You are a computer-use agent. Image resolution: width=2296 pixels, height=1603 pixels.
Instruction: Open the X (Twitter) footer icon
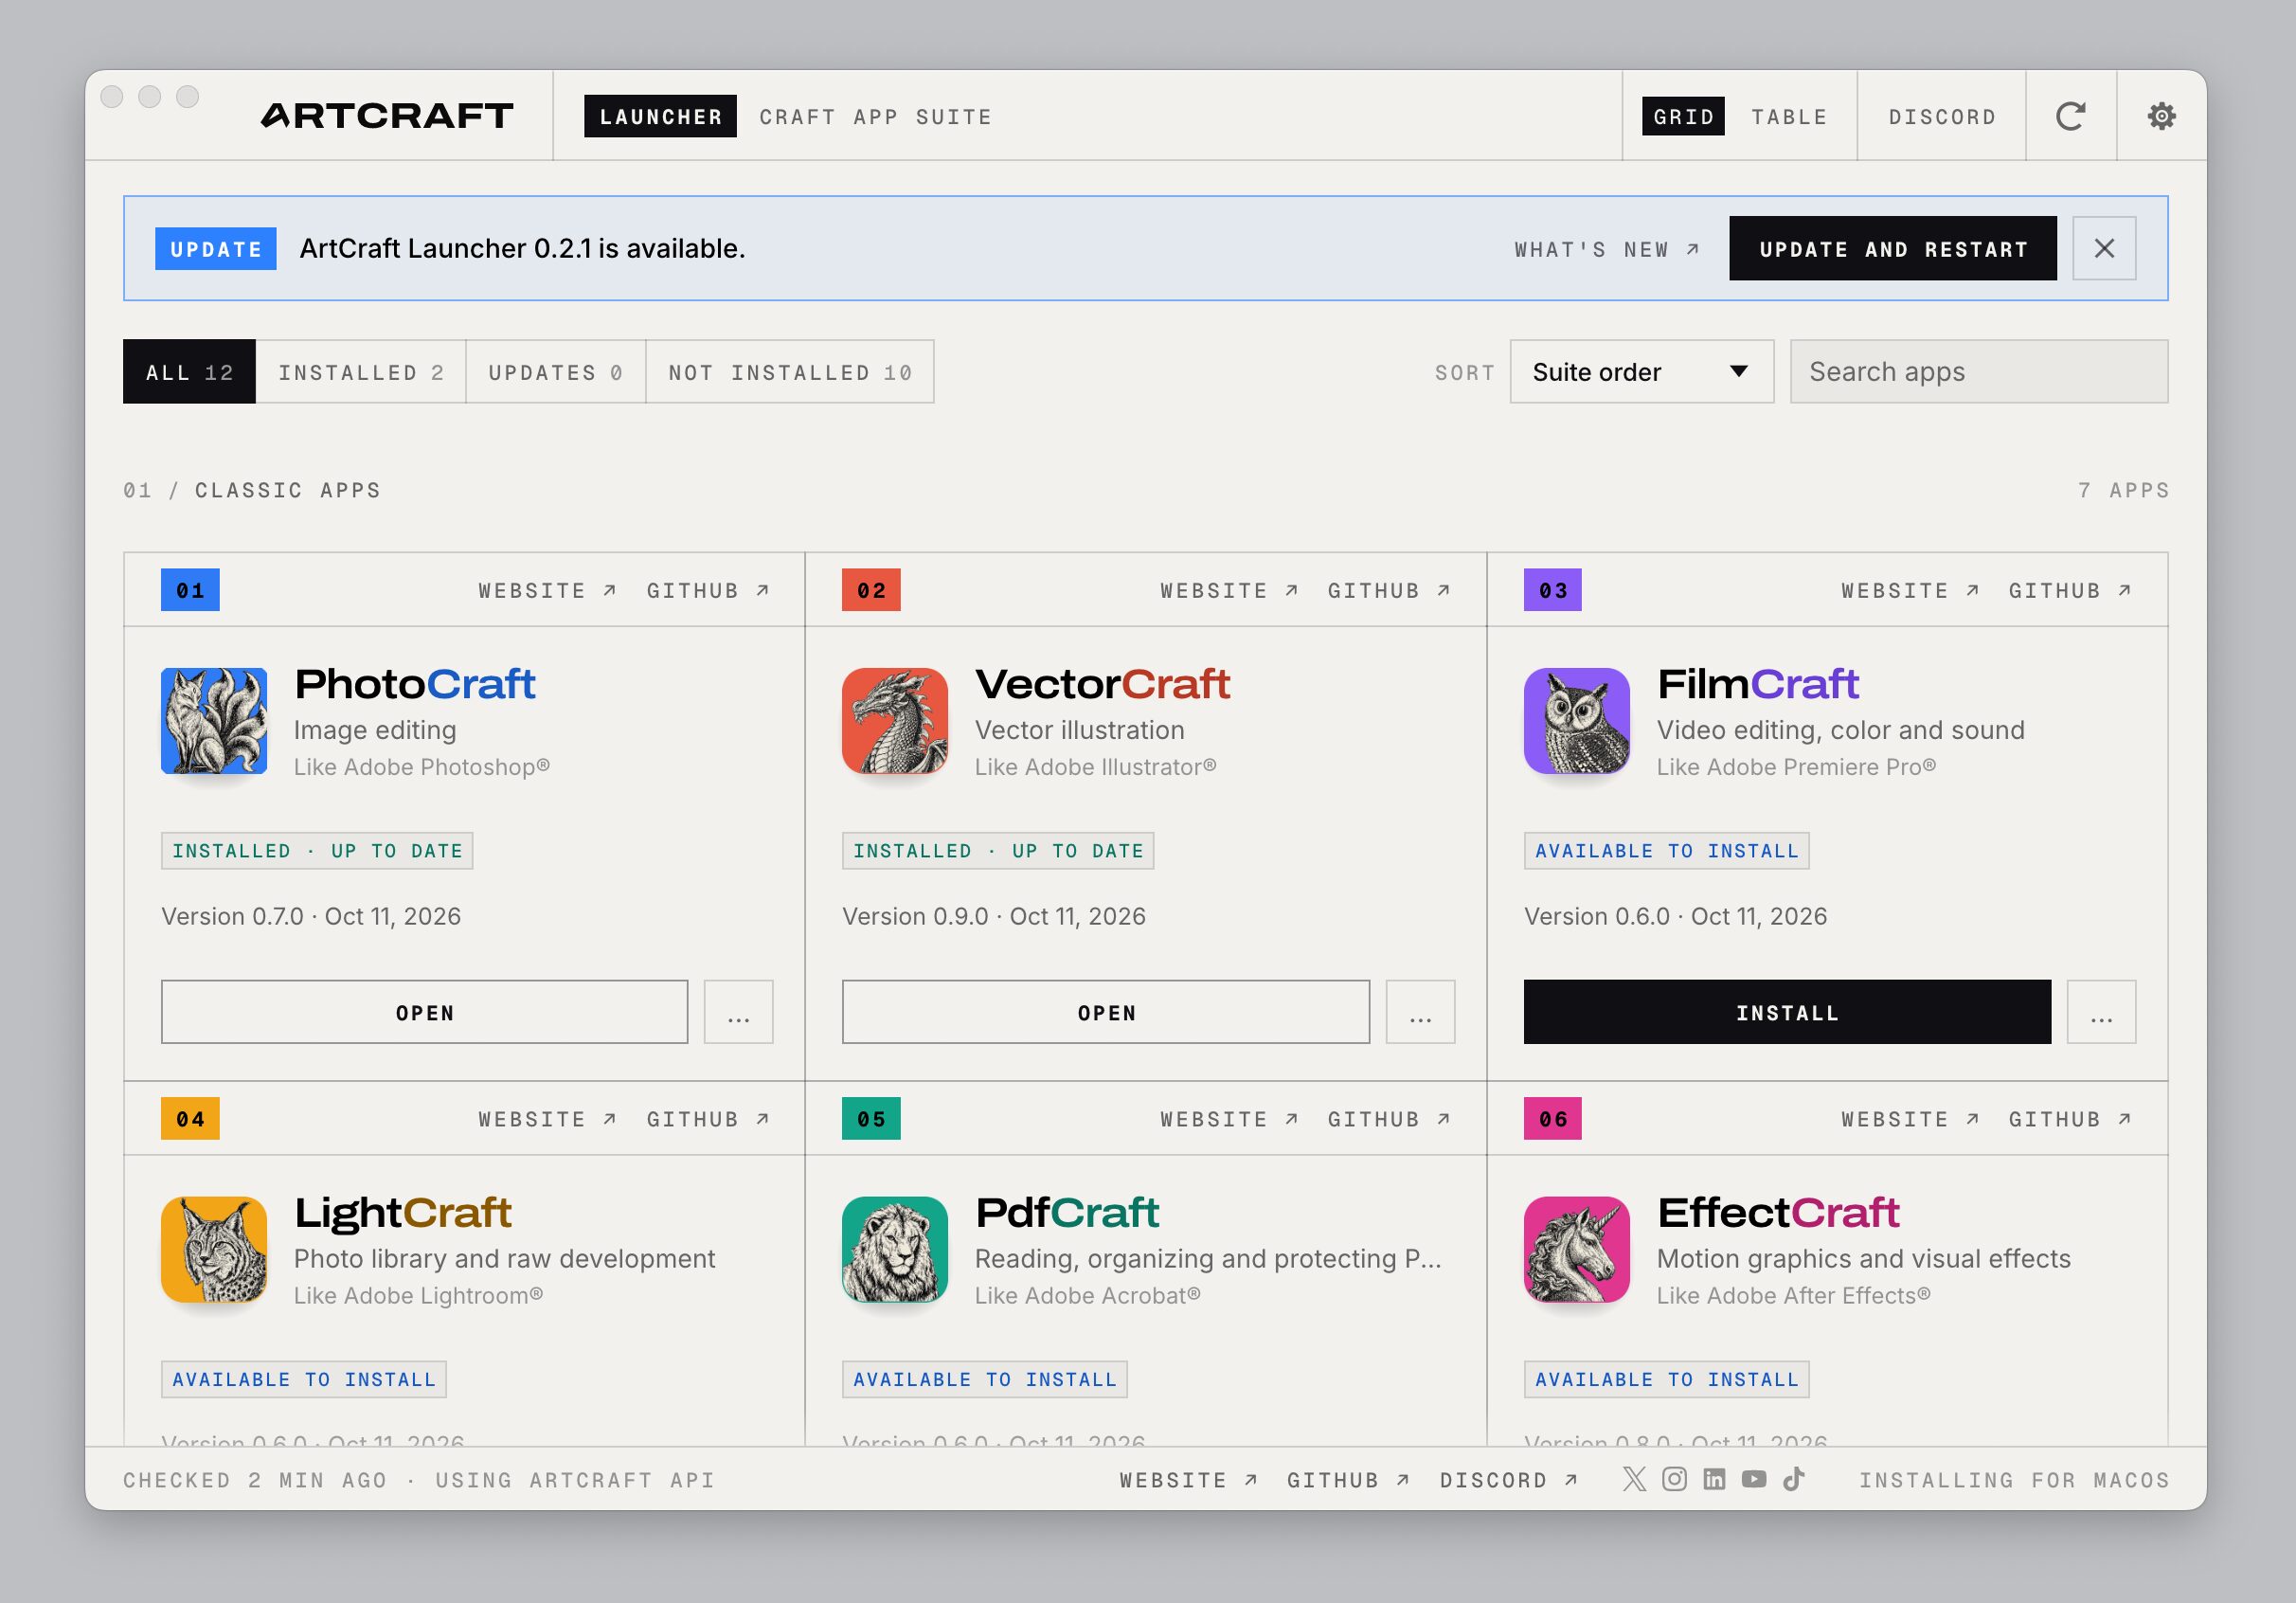[1634, 1479]
